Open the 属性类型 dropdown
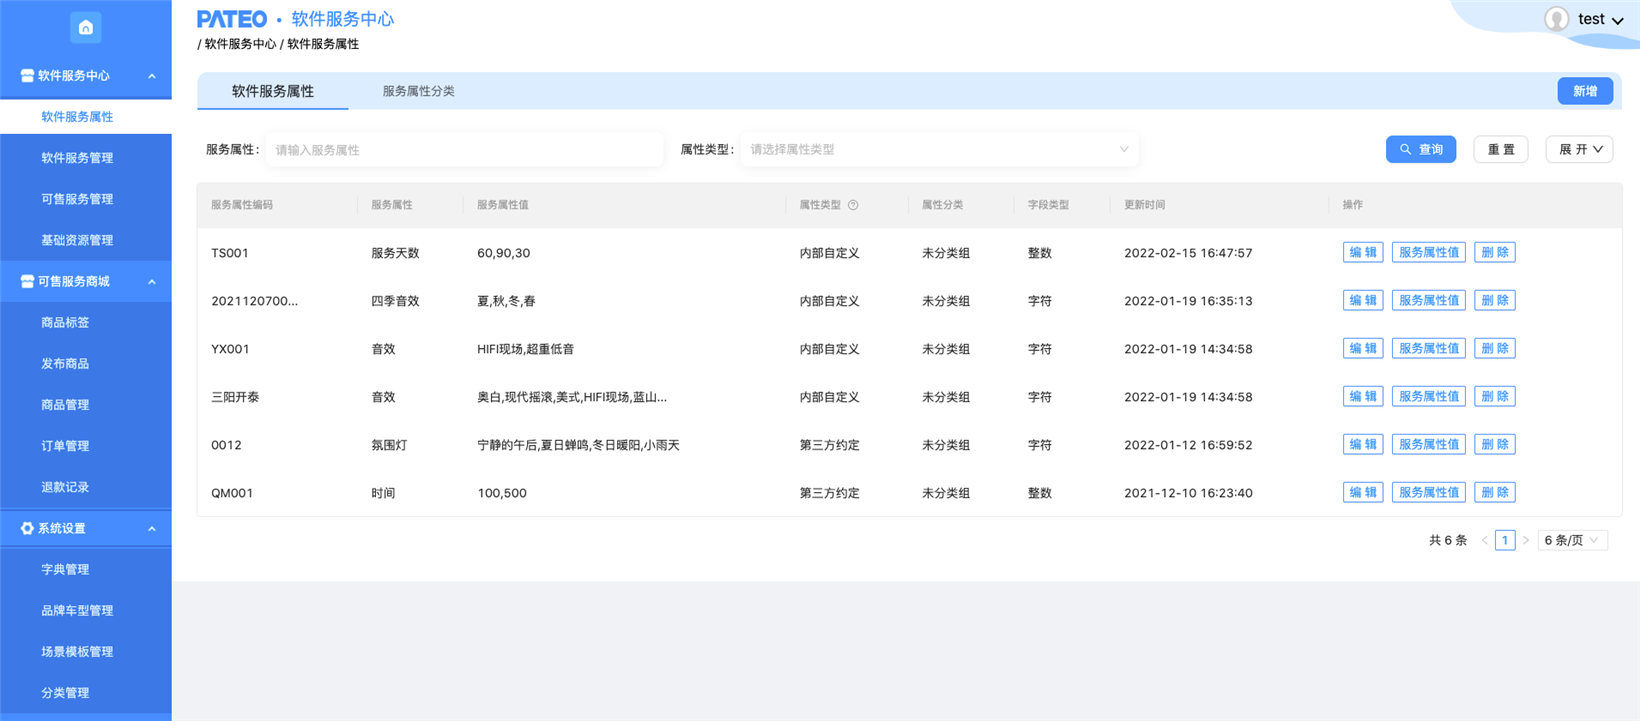 [x=939, y=150]
